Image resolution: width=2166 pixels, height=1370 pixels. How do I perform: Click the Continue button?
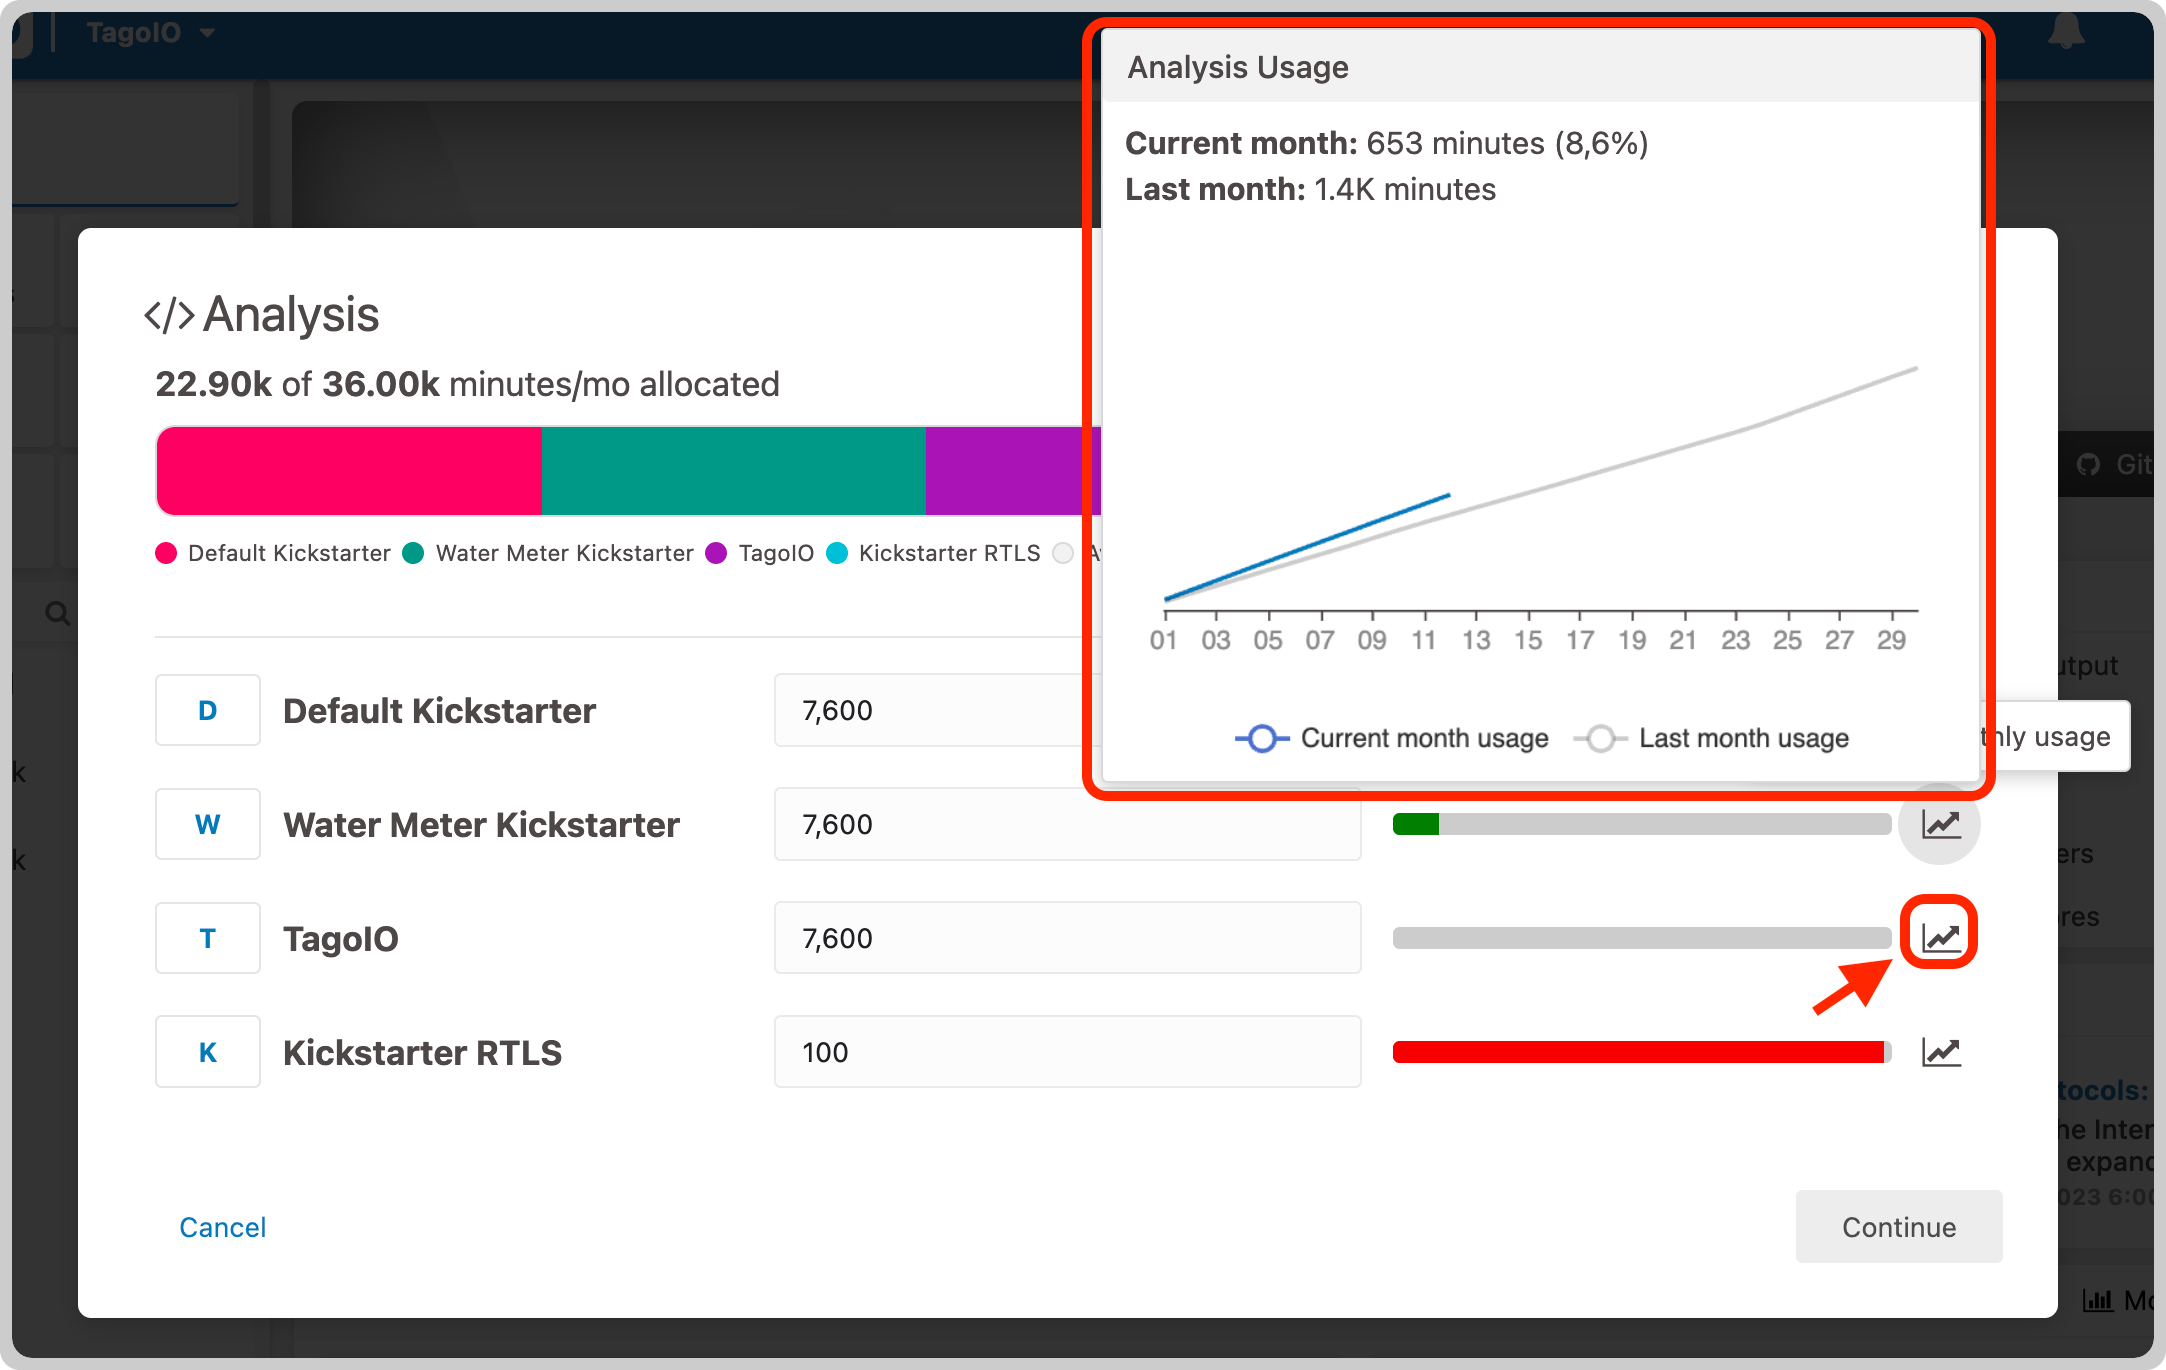(1899, 1226)
